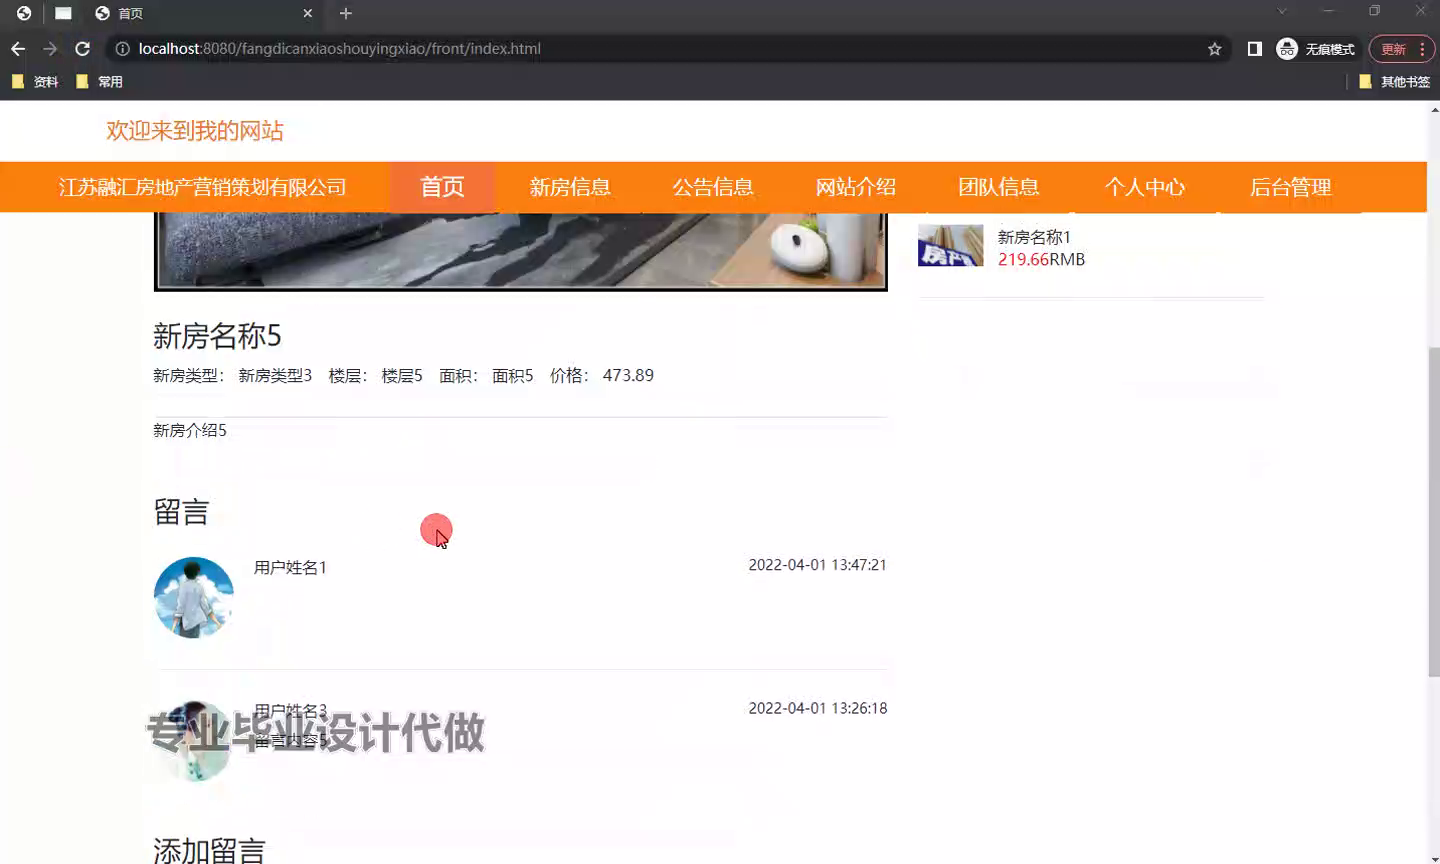The image size is (1440, 864).
Task: Open the 其他书签 bookmarks folder
Action: click(1395, 82)
